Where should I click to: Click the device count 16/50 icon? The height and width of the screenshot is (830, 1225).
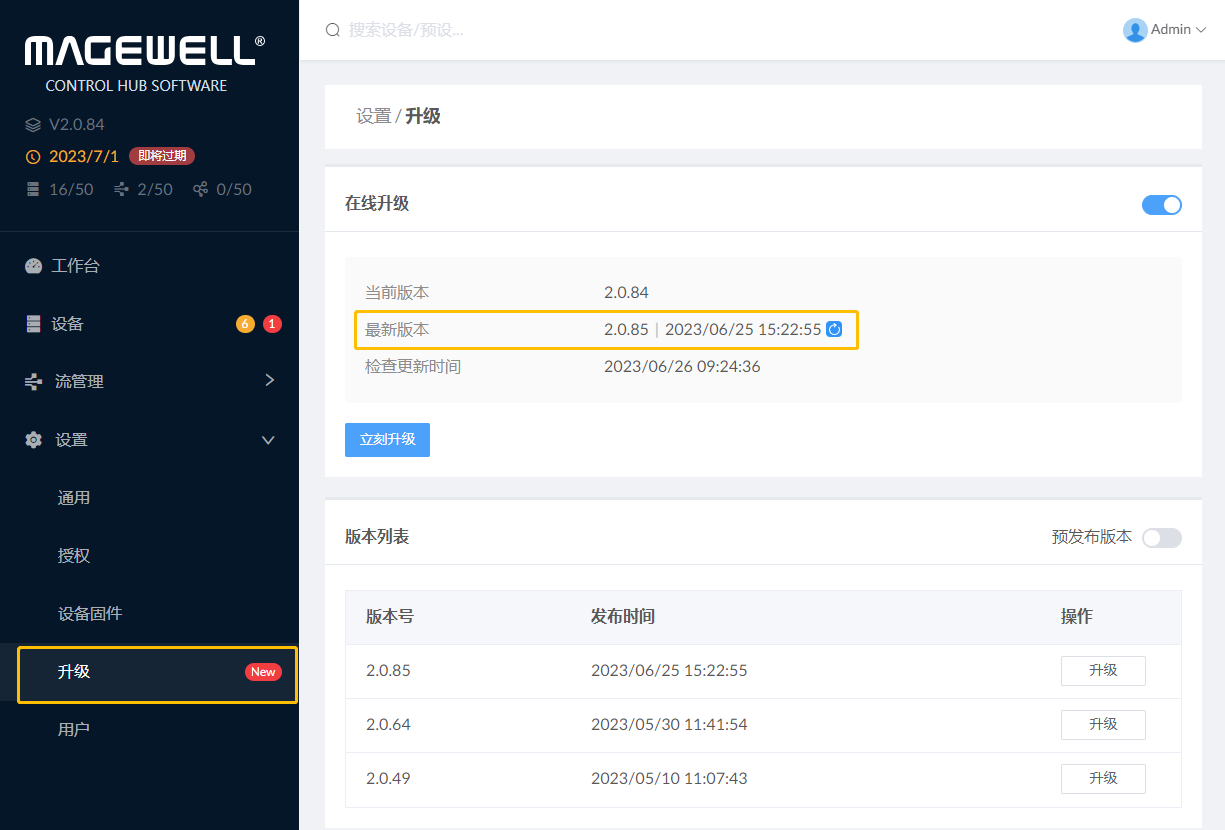click(31, 189)
